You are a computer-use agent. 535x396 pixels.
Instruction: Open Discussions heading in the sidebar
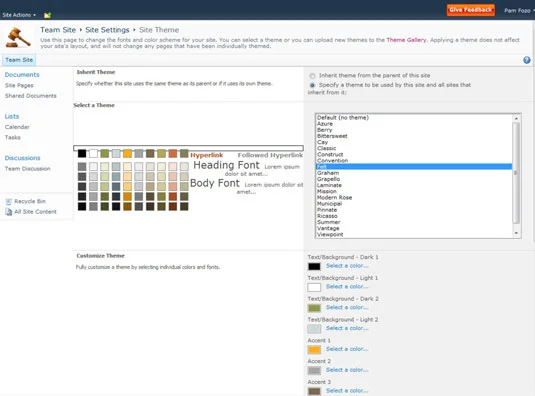click(x=23, y=158)
